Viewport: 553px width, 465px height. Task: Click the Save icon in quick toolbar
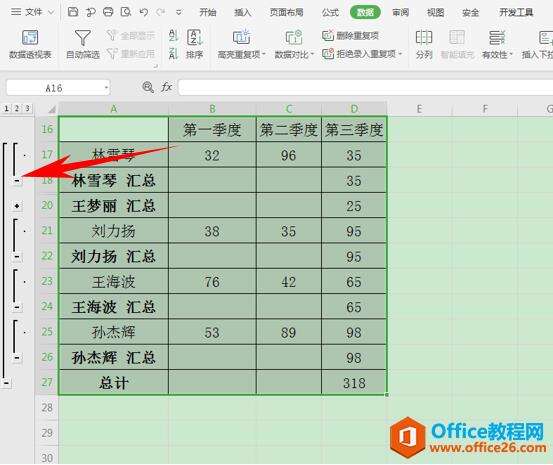[x=73, y=12]
